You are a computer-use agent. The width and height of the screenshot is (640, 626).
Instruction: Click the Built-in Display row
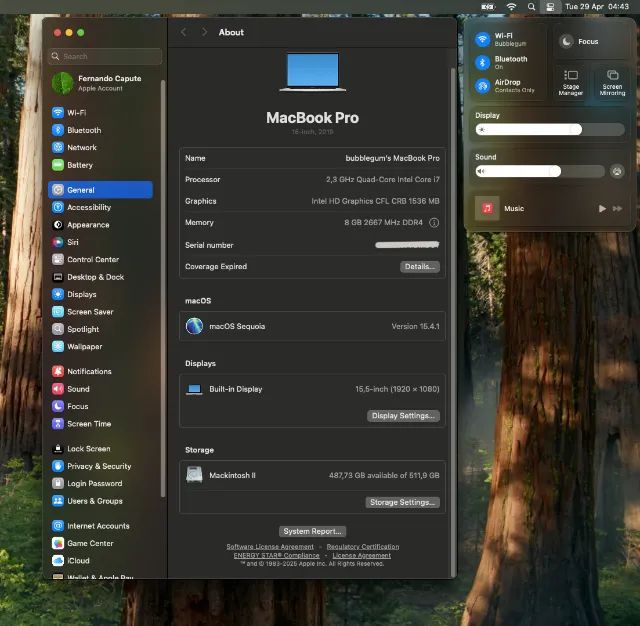pos(312,389)
